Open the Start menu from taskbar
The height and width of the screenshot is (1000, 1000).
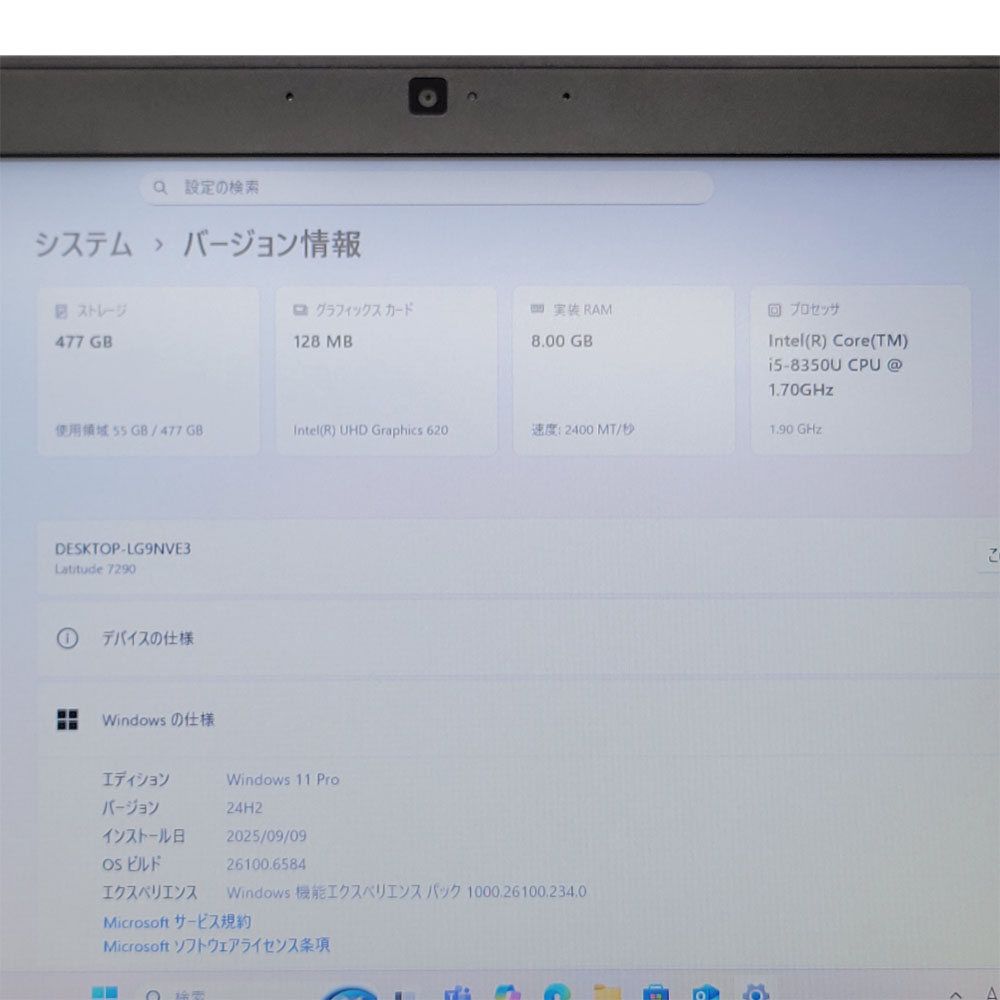pos(104,993)
